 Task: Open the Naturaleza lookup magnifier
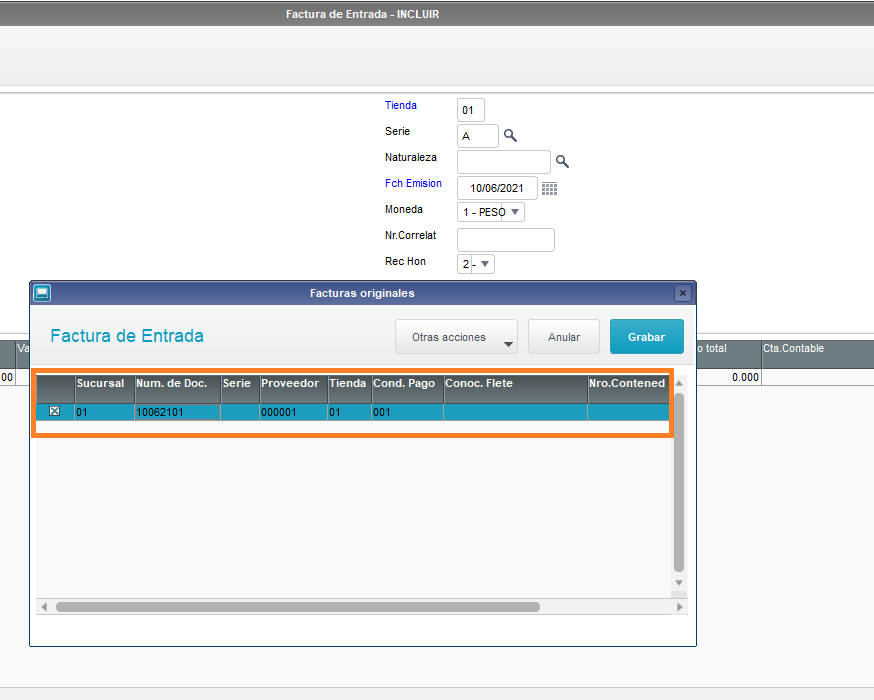562,162
